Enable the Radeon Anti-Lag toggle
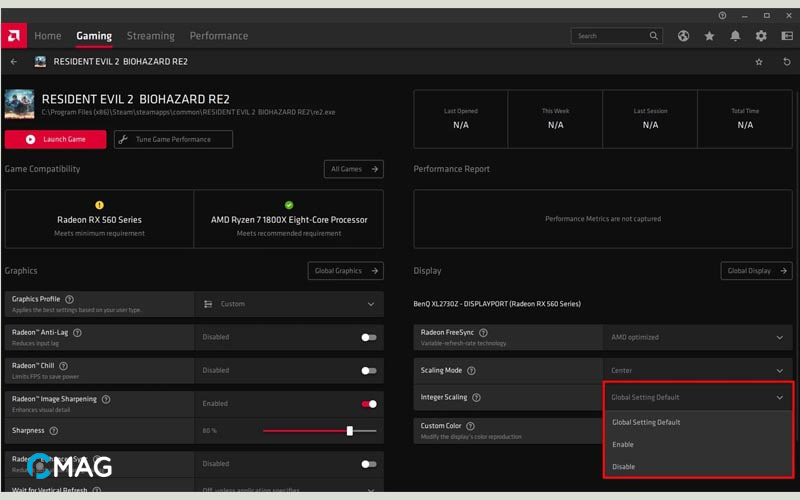 (x=369, y=337)
